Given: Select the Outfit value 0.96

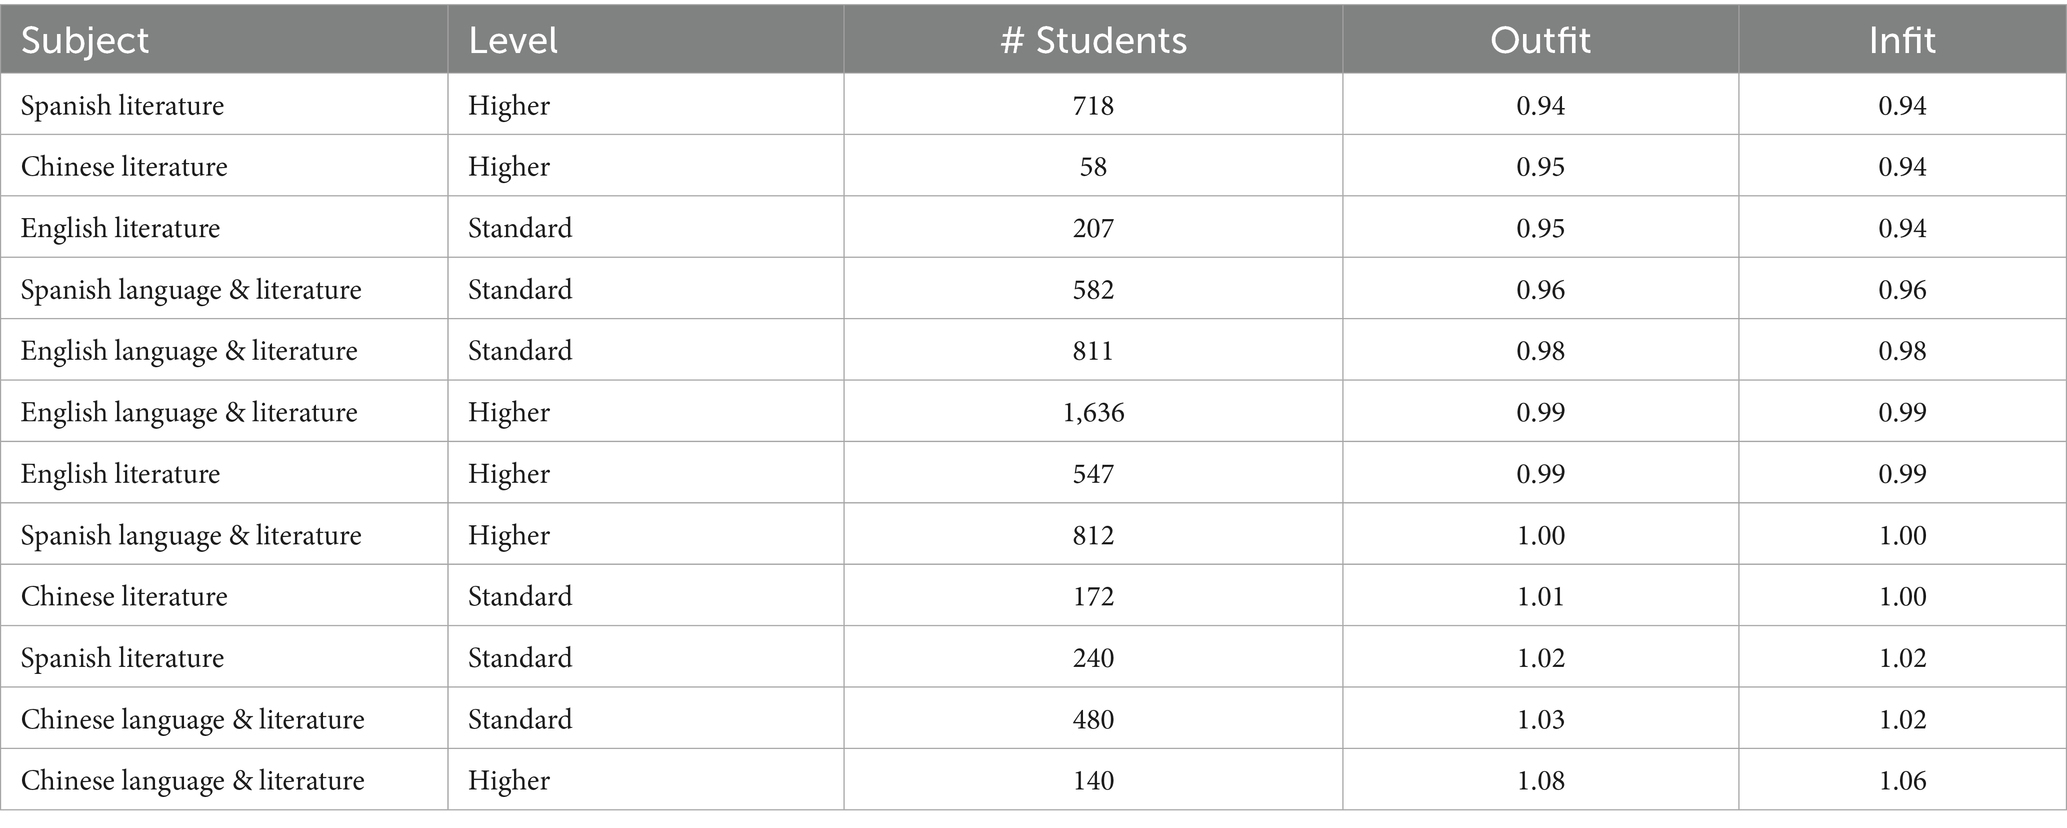Looking at the screenshot, I should [1540, 290].
